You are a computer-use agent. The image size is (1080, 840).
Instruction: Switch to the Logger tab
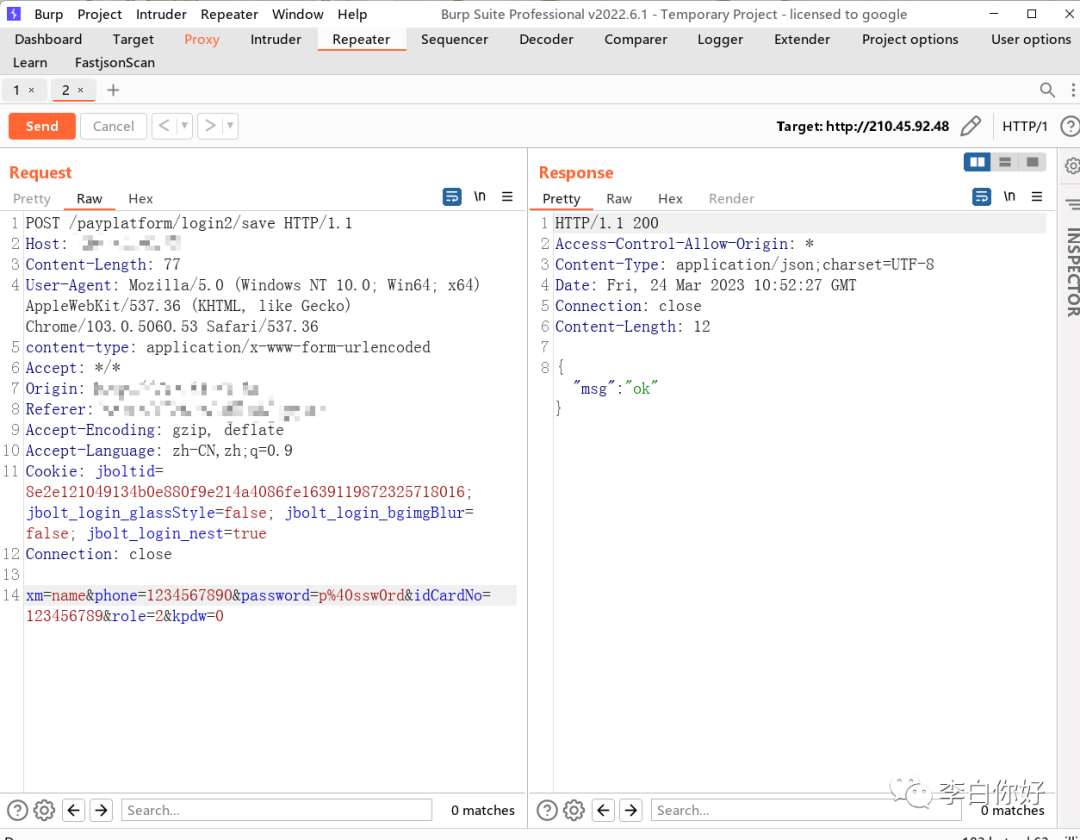pos(720,39)
